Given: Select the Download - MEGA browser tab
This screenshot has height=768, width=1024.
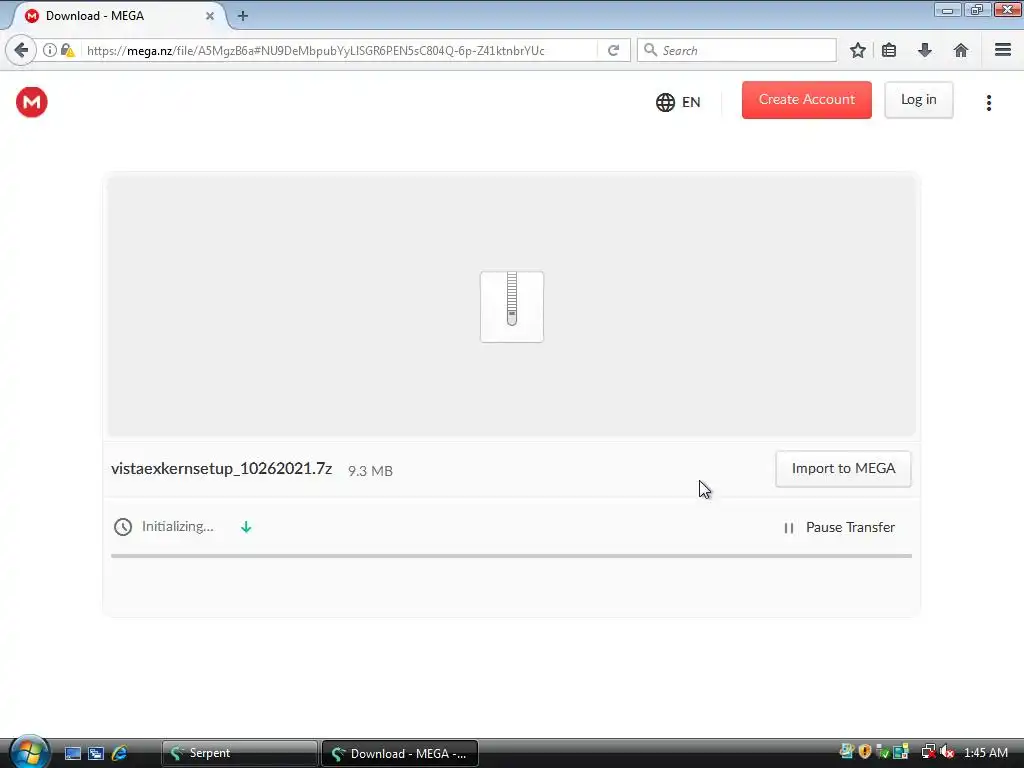Looking at the screenshot, I should (116, 16).
